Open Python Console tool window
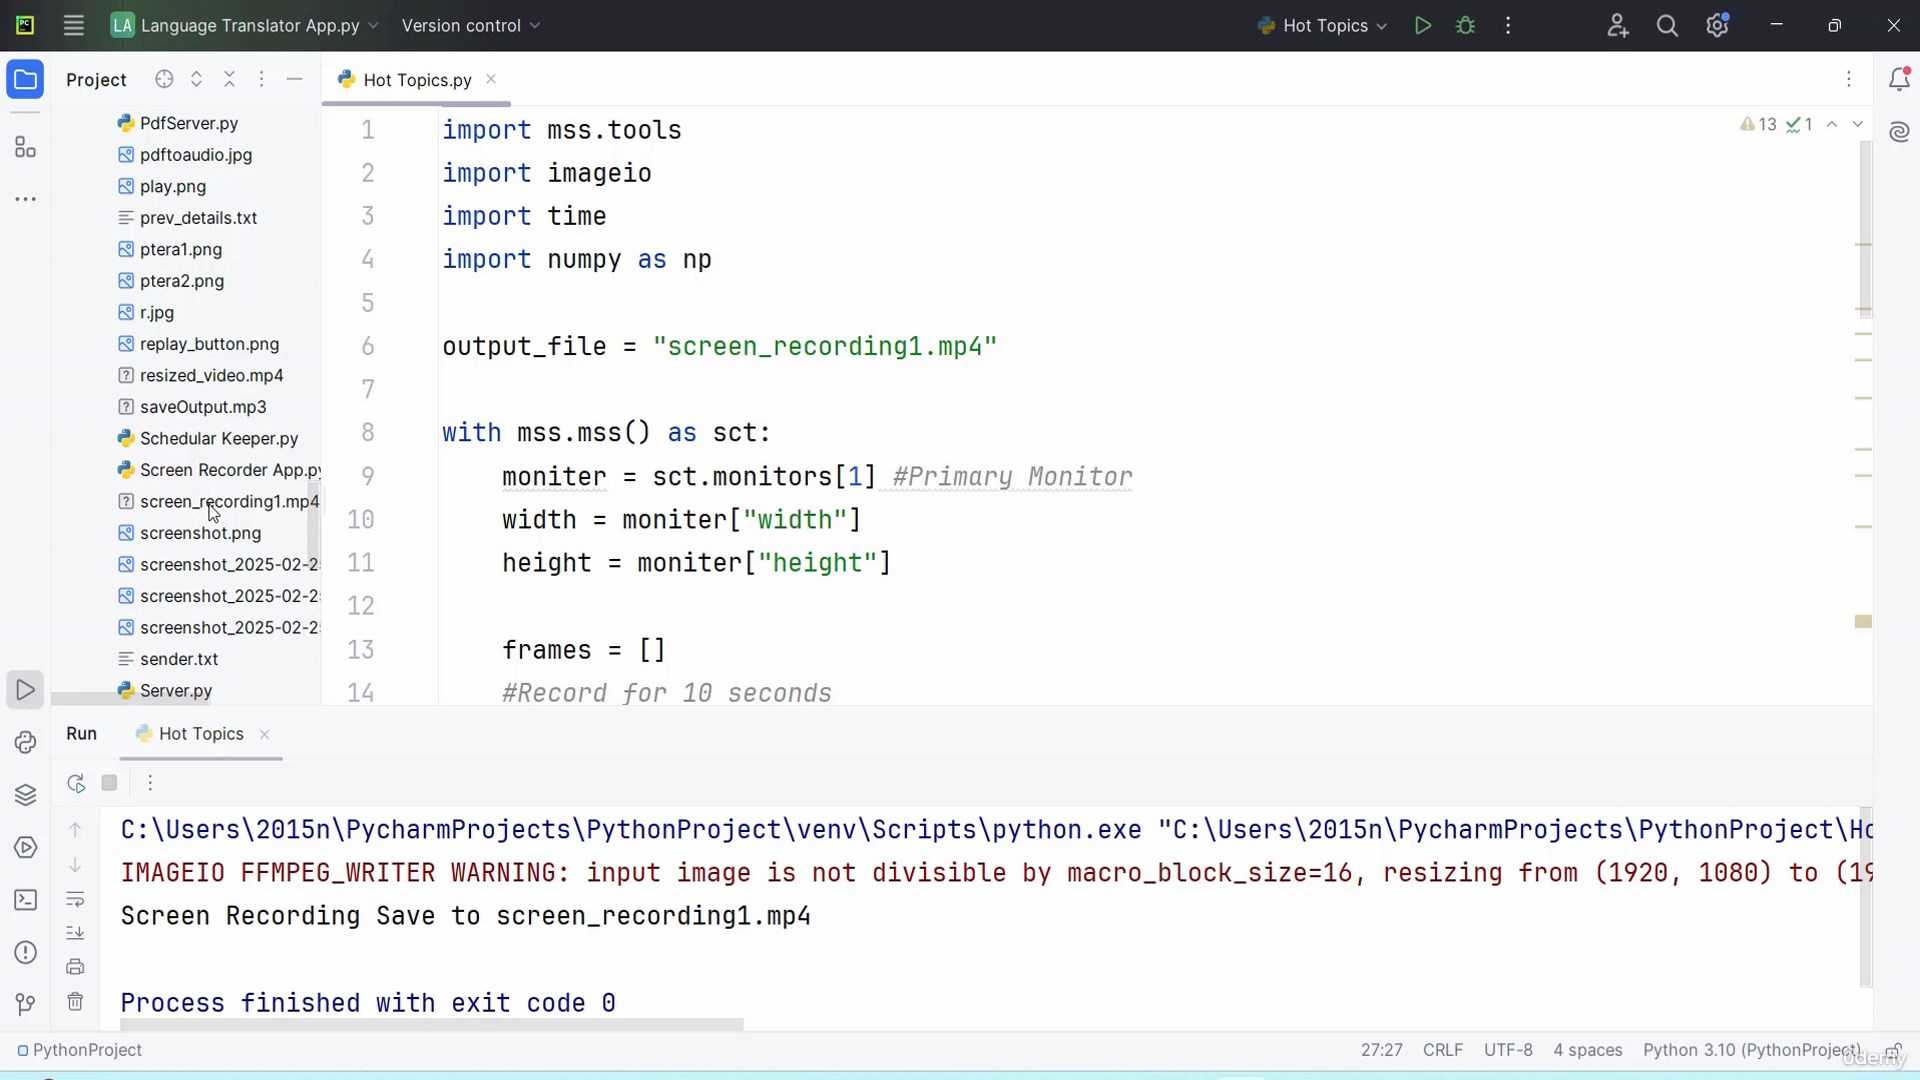 click(x=25, y=742)
